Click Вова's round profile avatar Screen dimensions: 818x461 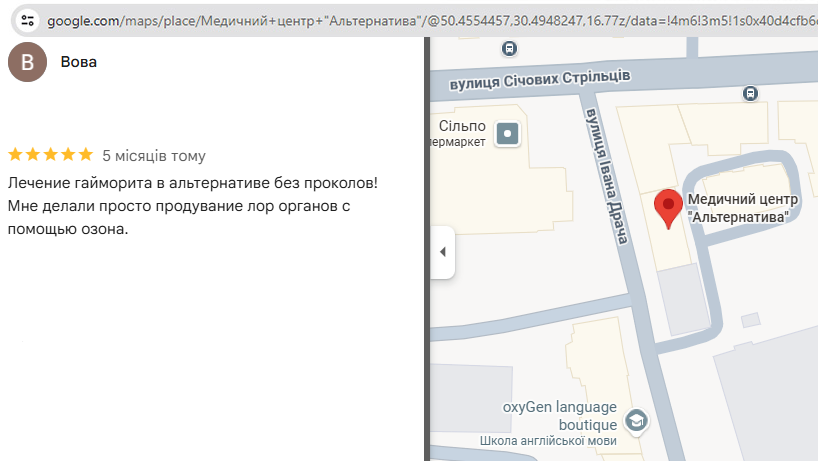27,62
